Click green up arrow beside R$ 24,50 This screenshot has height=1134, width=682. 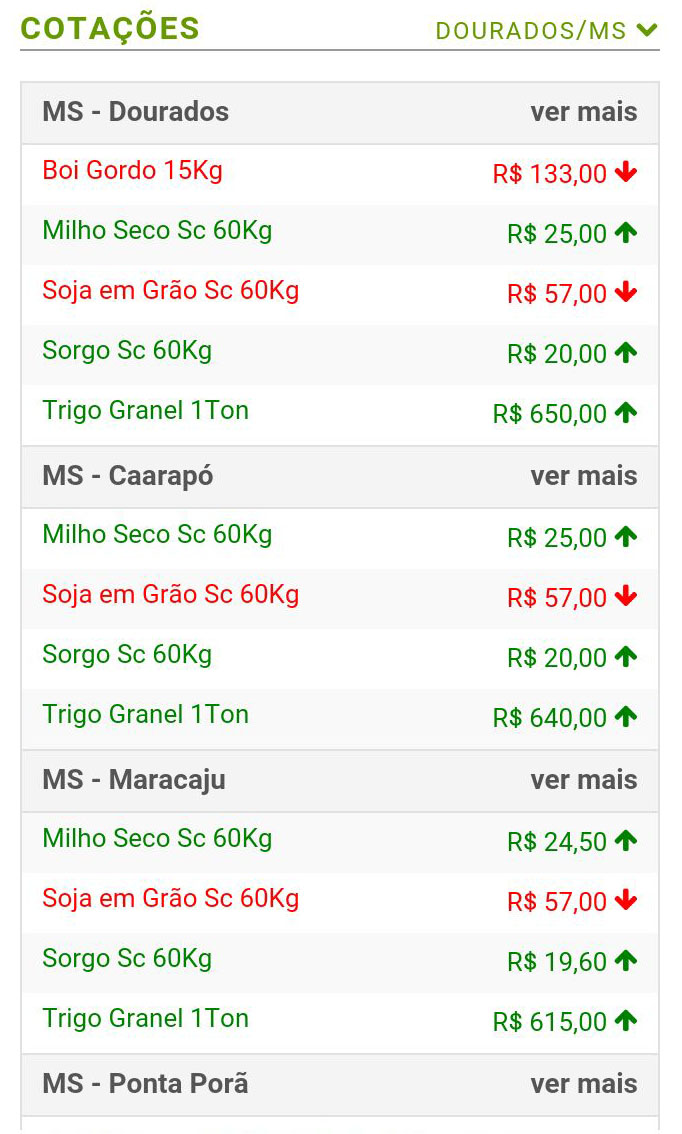point(626,840)
